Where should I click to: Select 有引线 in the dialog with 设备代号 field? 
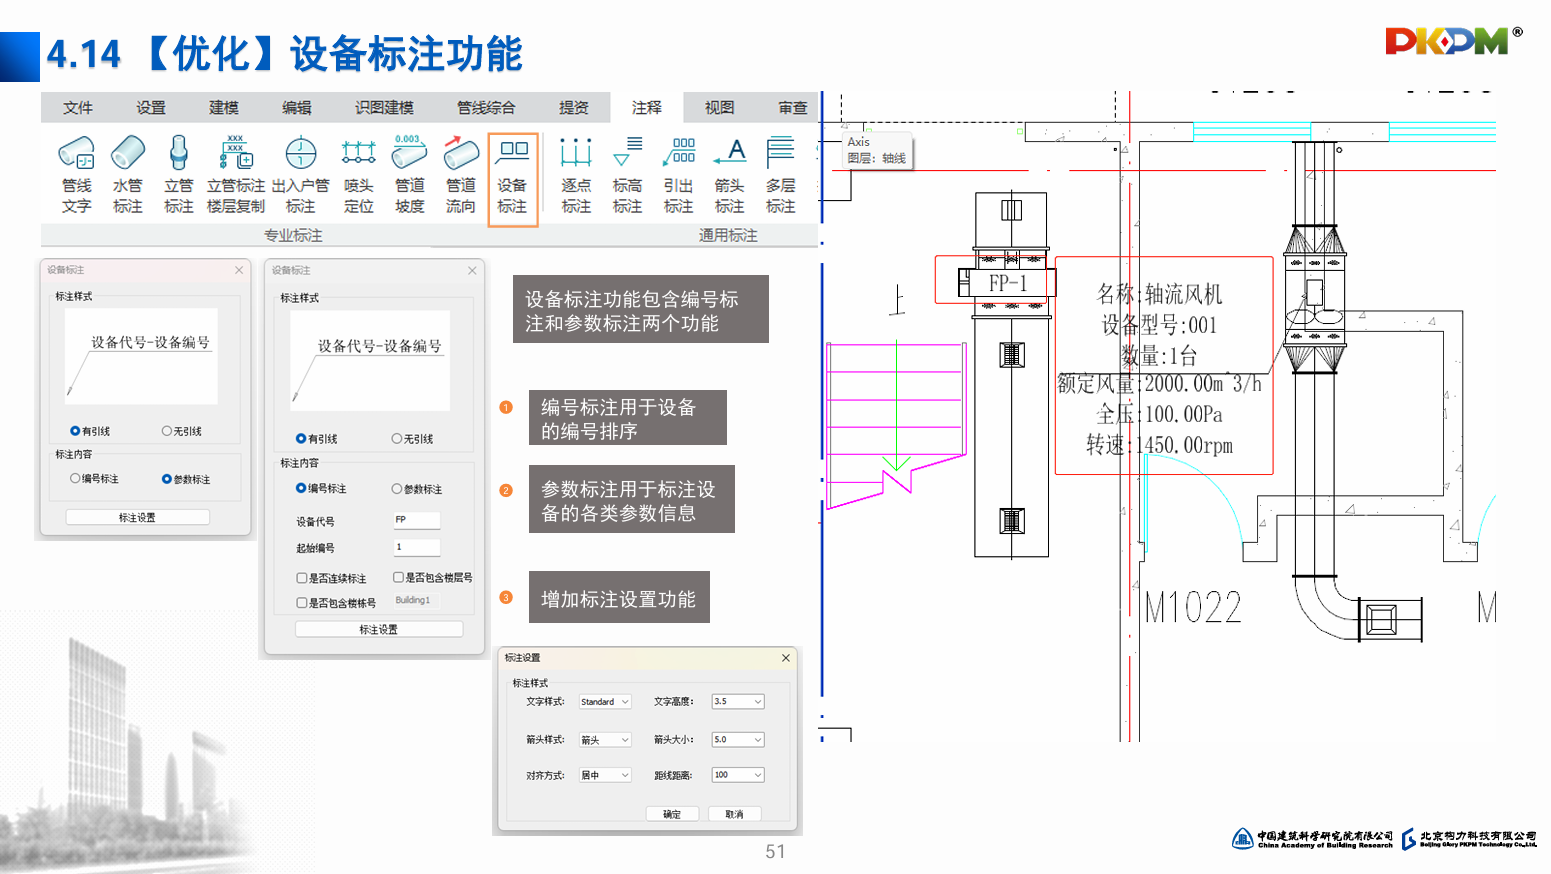tap(301, 439)
